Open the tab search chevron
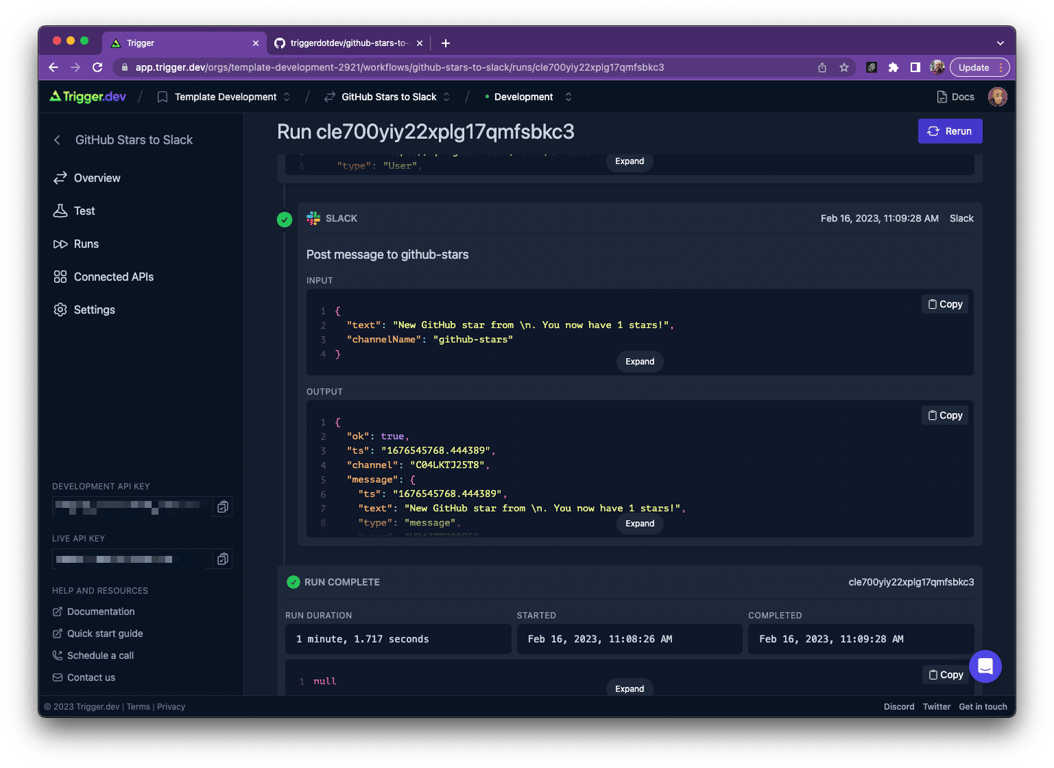 [1000, 43]
